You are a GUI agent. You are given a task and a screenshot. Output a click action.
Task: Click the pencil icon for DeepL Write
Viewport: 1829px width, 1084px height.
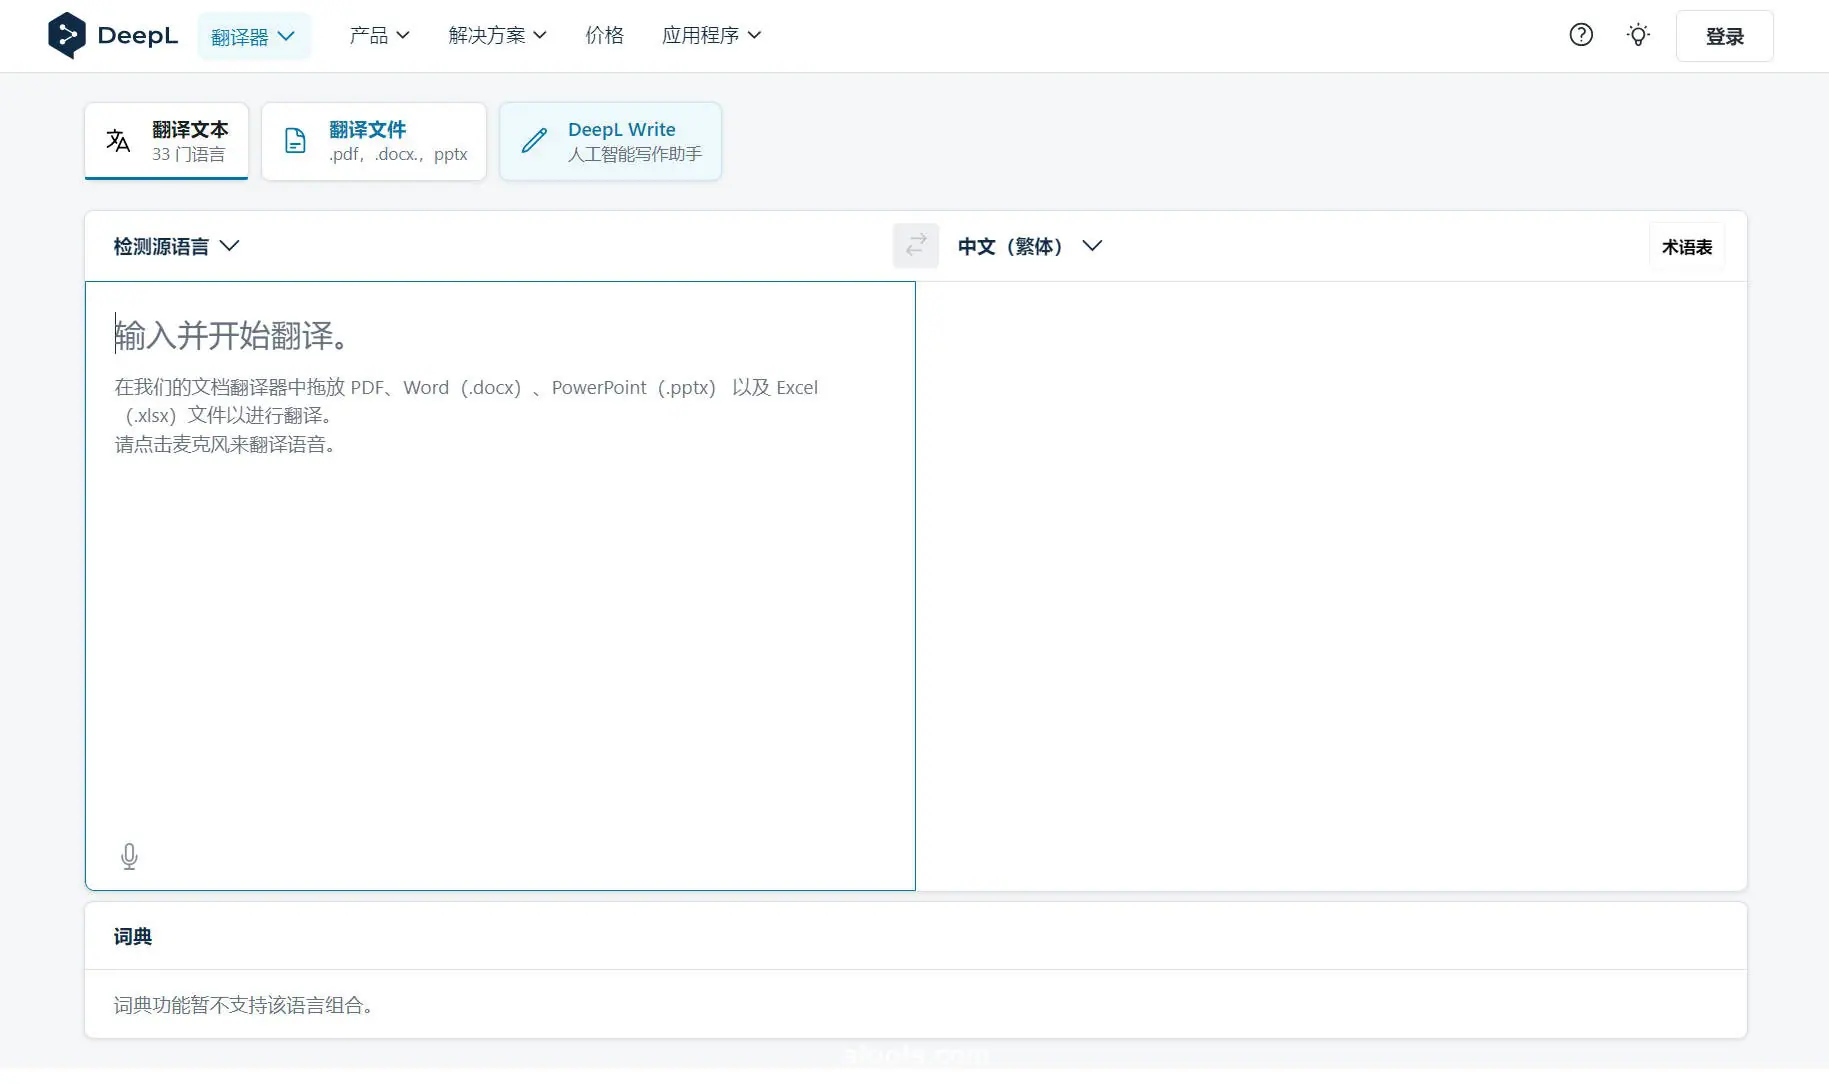tap(534, 141)
